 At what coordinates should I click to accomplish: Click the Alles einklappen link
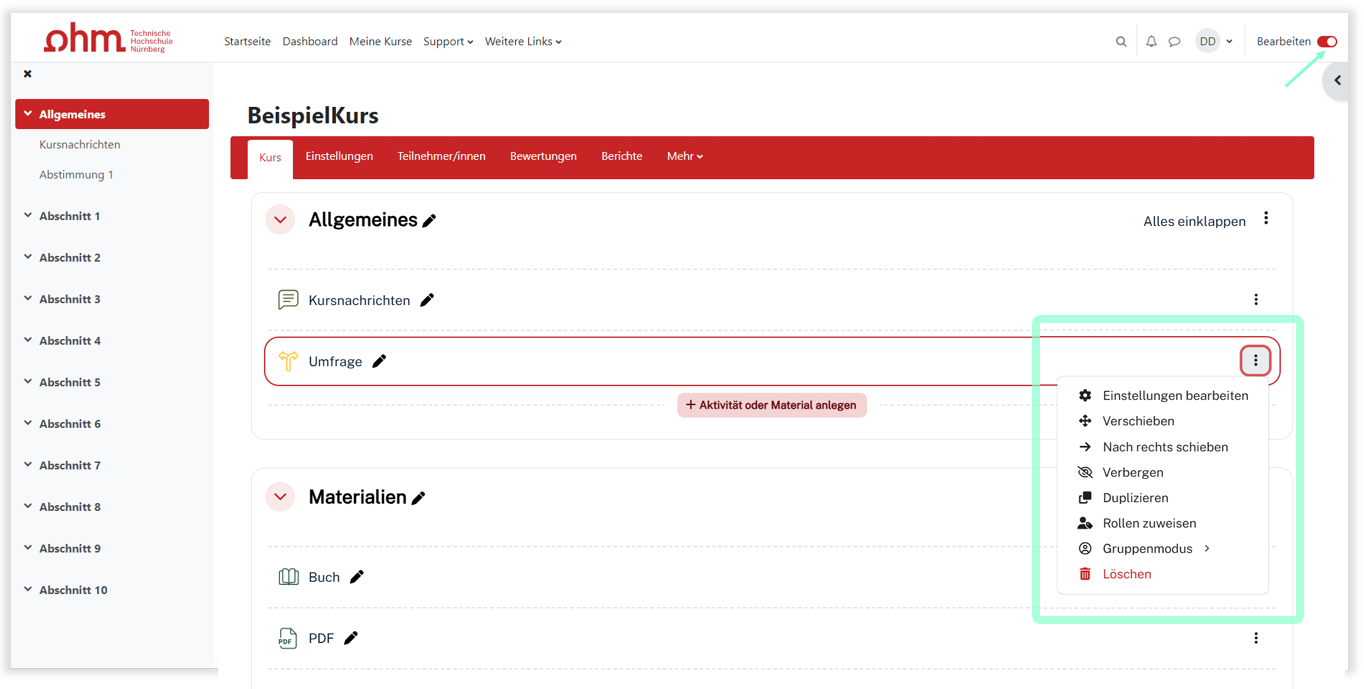(1194, 222)
